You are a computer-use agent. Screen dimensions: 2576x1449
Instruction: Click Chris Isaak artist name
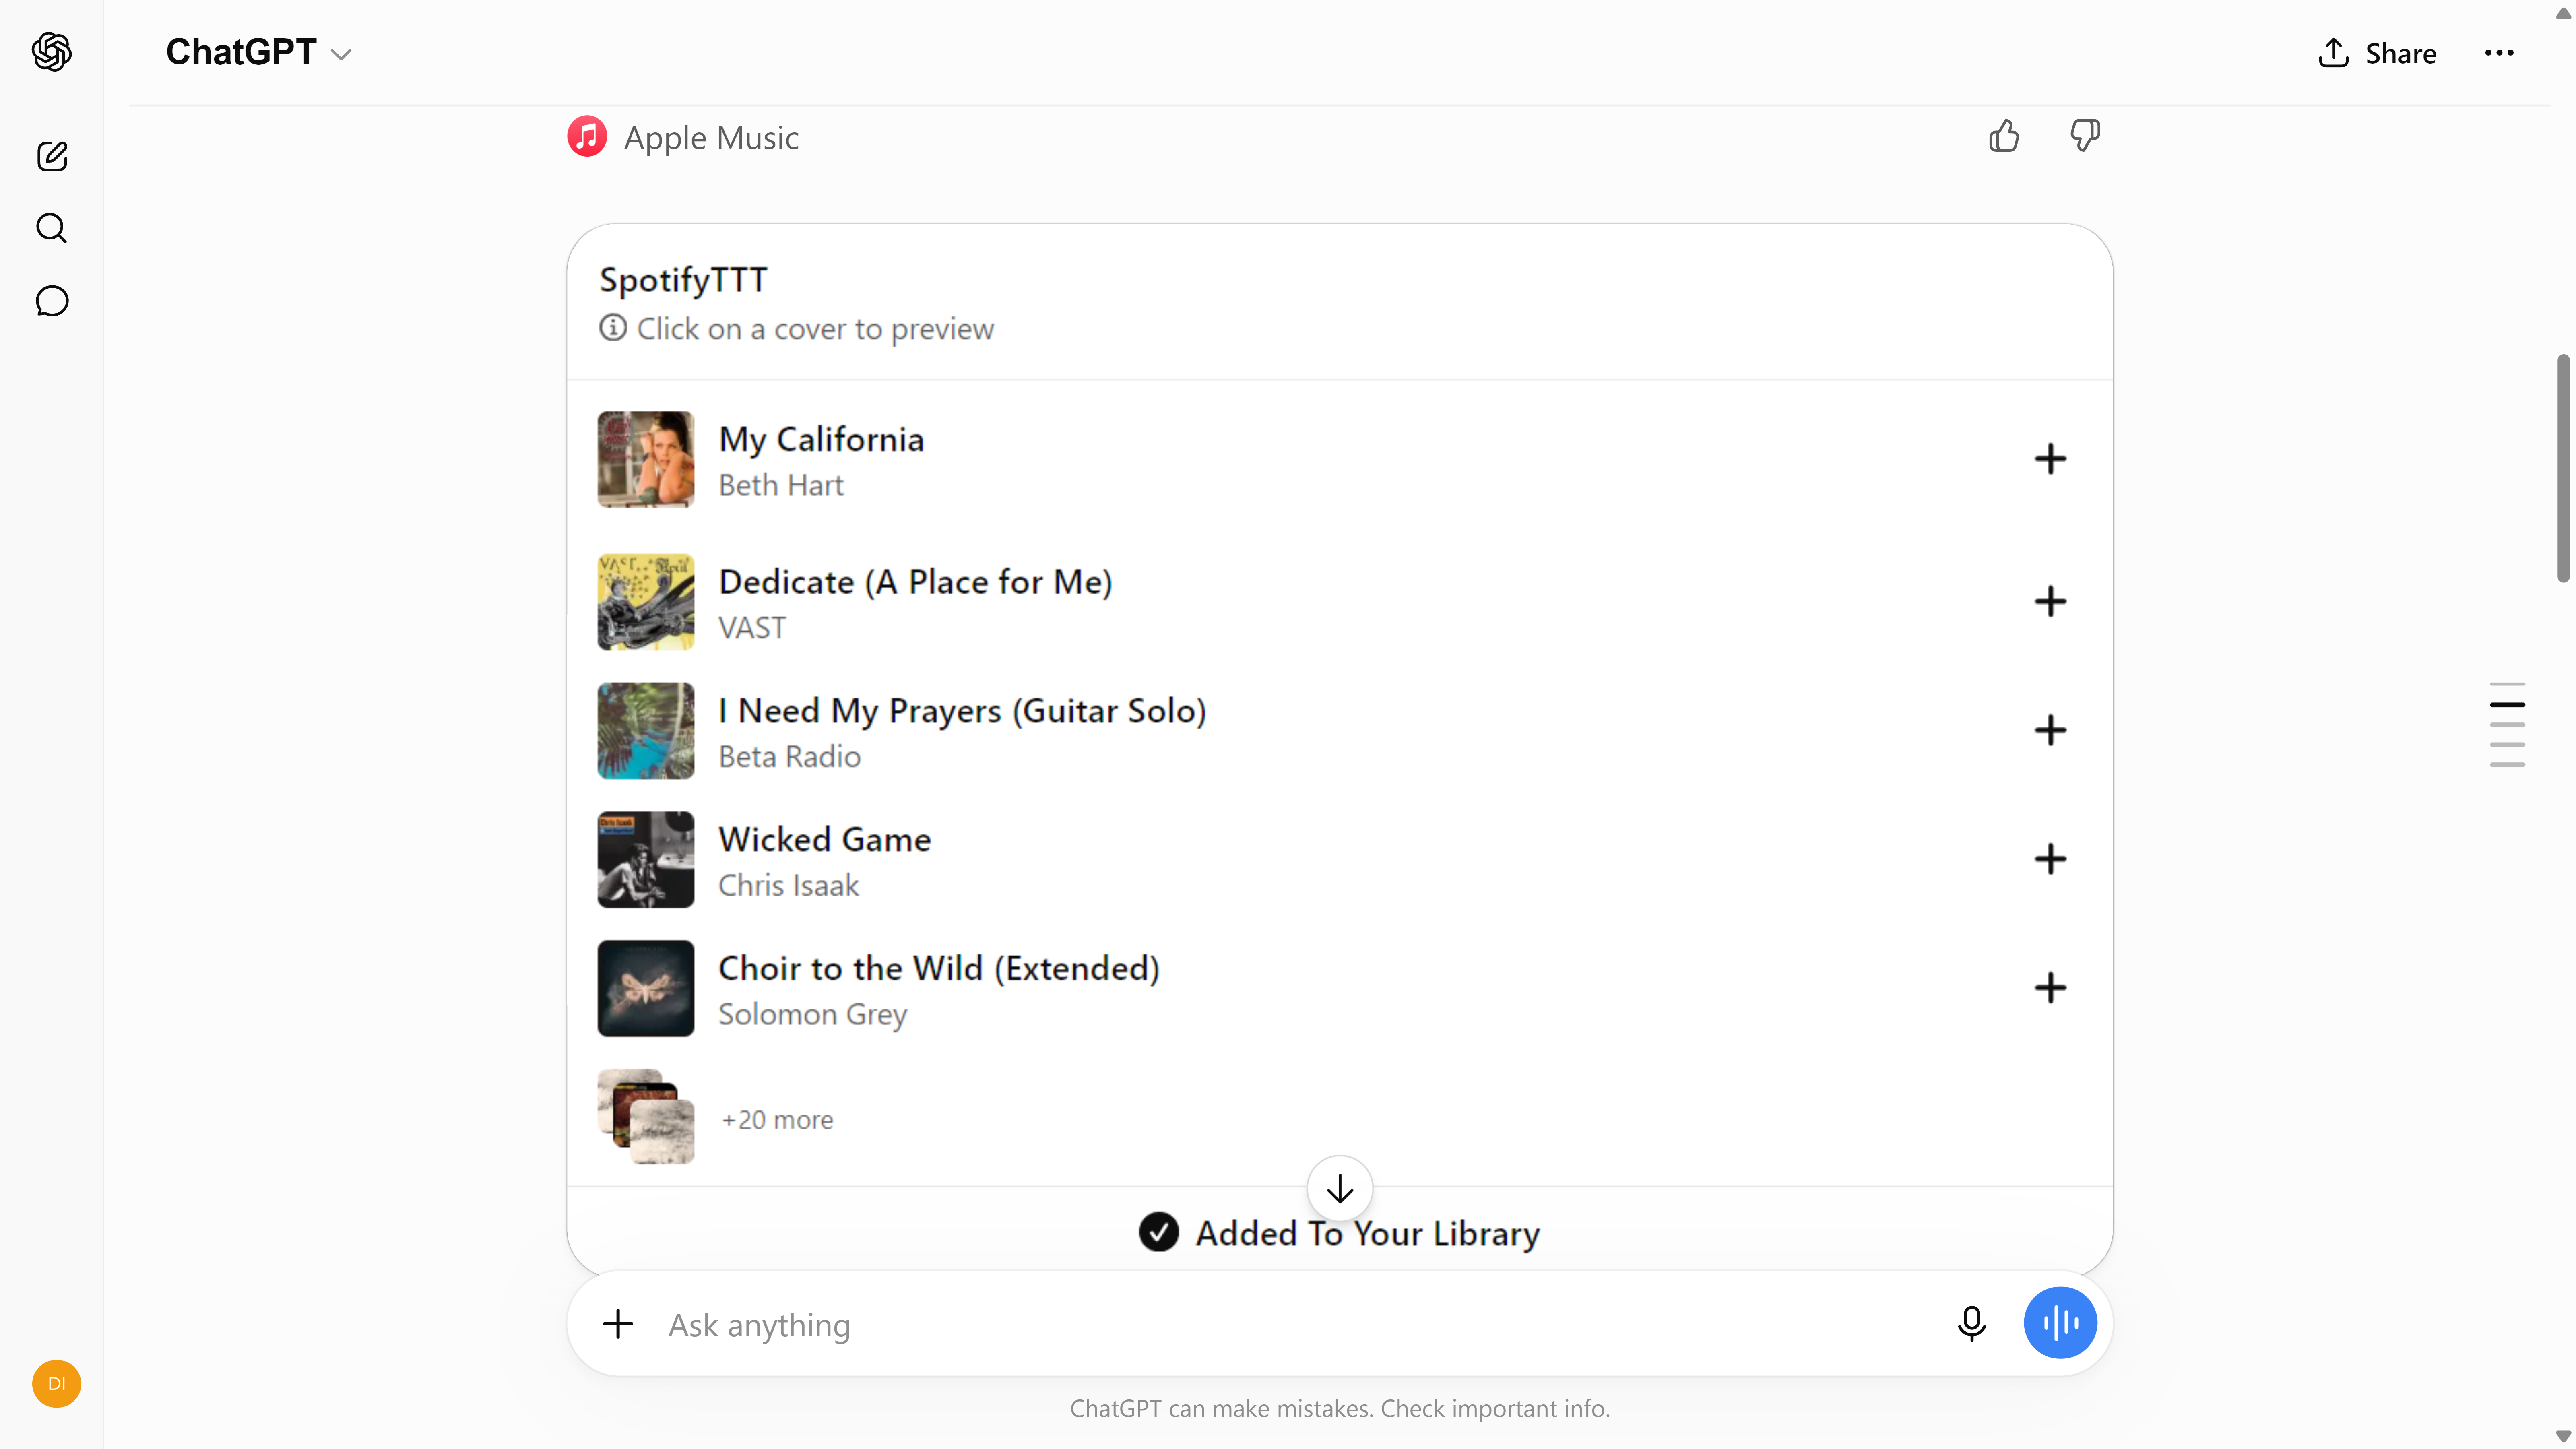tap(788, 886)
